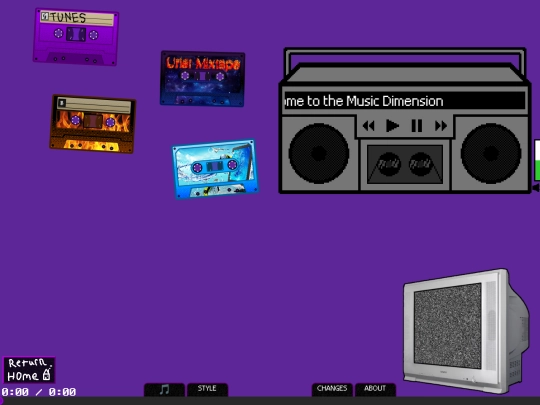Choose the flaming orange cassette tape
540x405 pixels.
click(x=93, y=124)
